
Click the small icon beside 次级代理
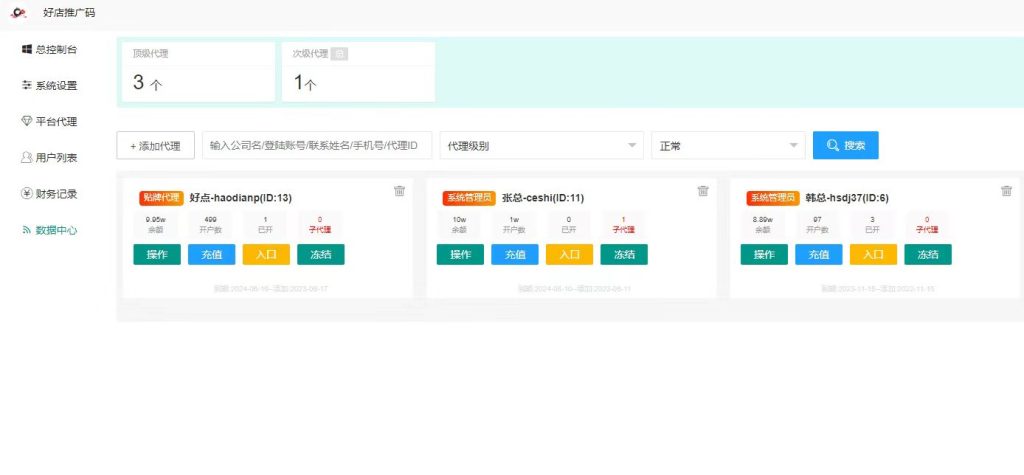(x=339, y=54)
